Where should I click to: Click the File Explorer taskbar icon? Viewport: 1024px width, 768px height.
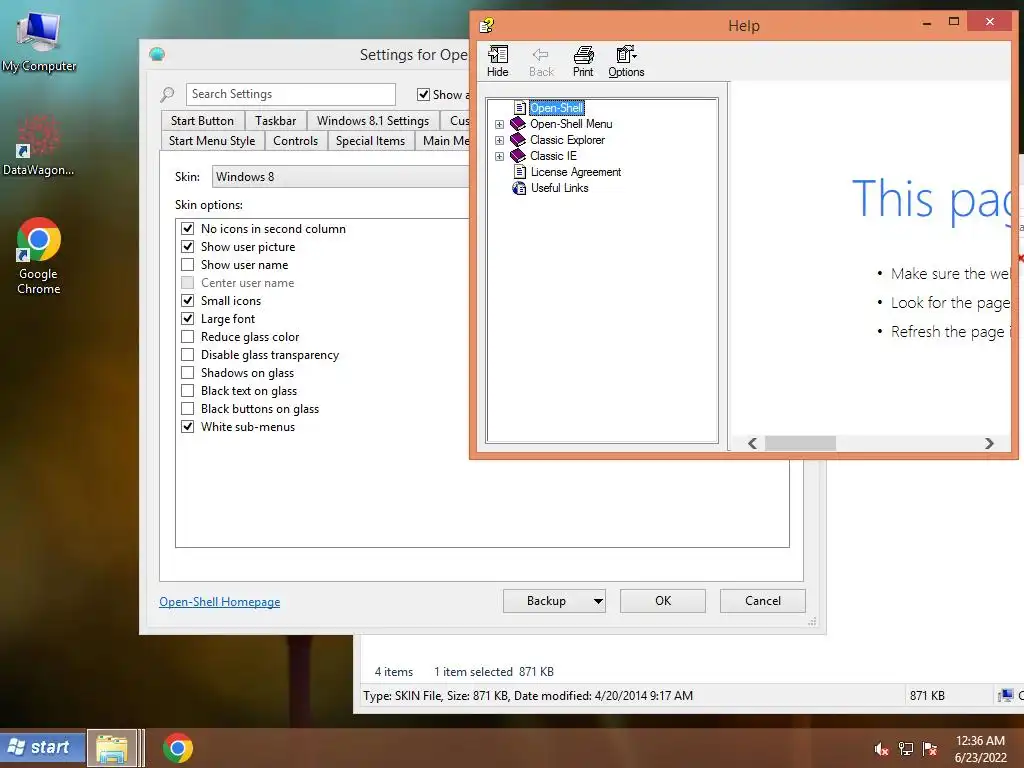tap(112, 748)
